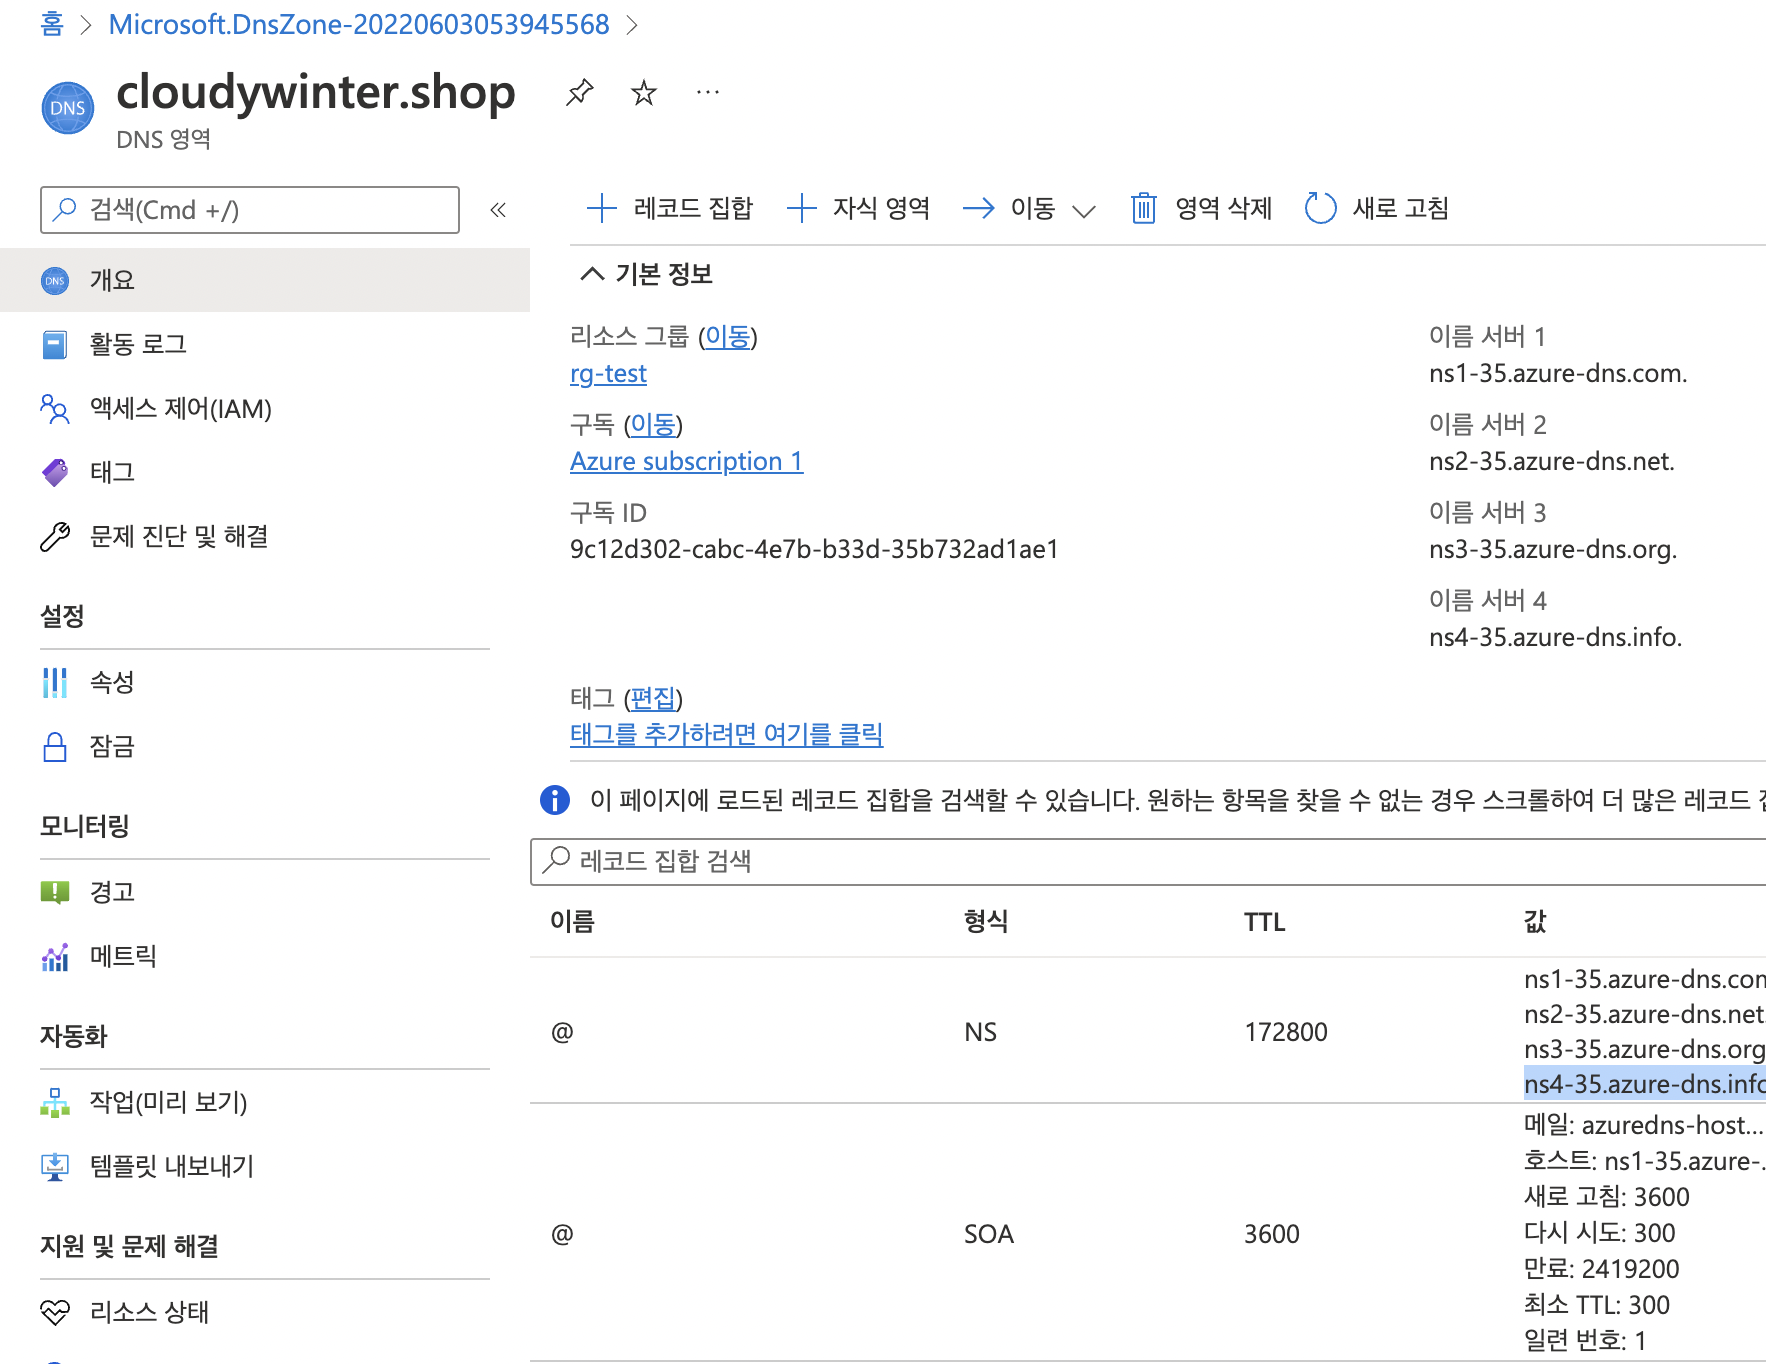Click 새로 고침 toolbar button

1377,208
